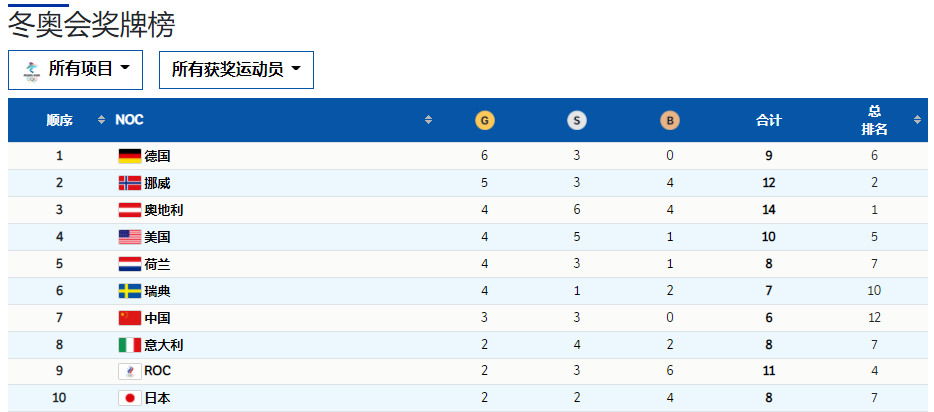
Task: Click the silver medal S column icon
Action: [x=577, y=121]
